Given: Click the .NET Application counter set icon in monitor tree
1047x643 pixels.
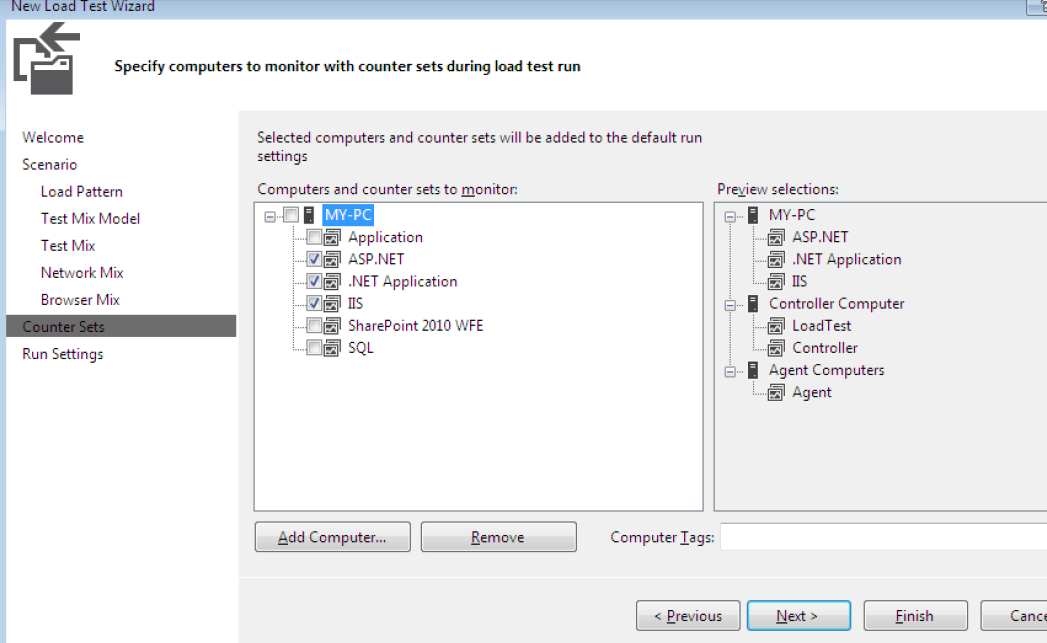Looking at the screenshot, I should 332,281.
